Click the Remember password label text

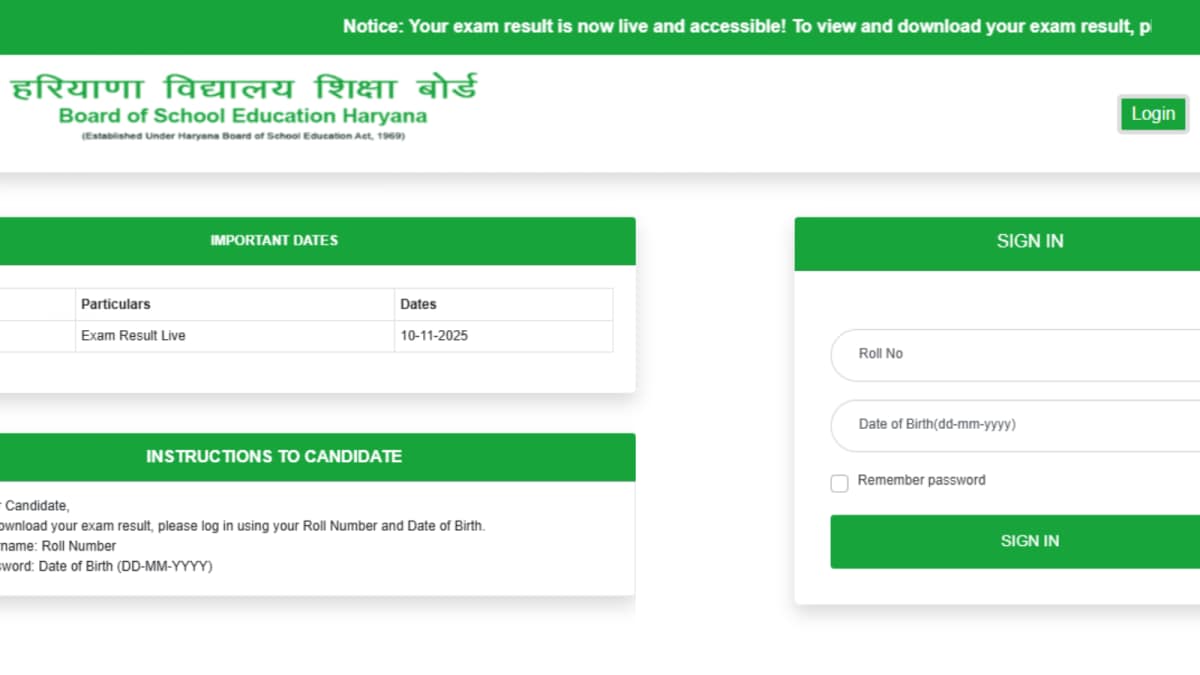pyautogui.click(x=921, y=480)
